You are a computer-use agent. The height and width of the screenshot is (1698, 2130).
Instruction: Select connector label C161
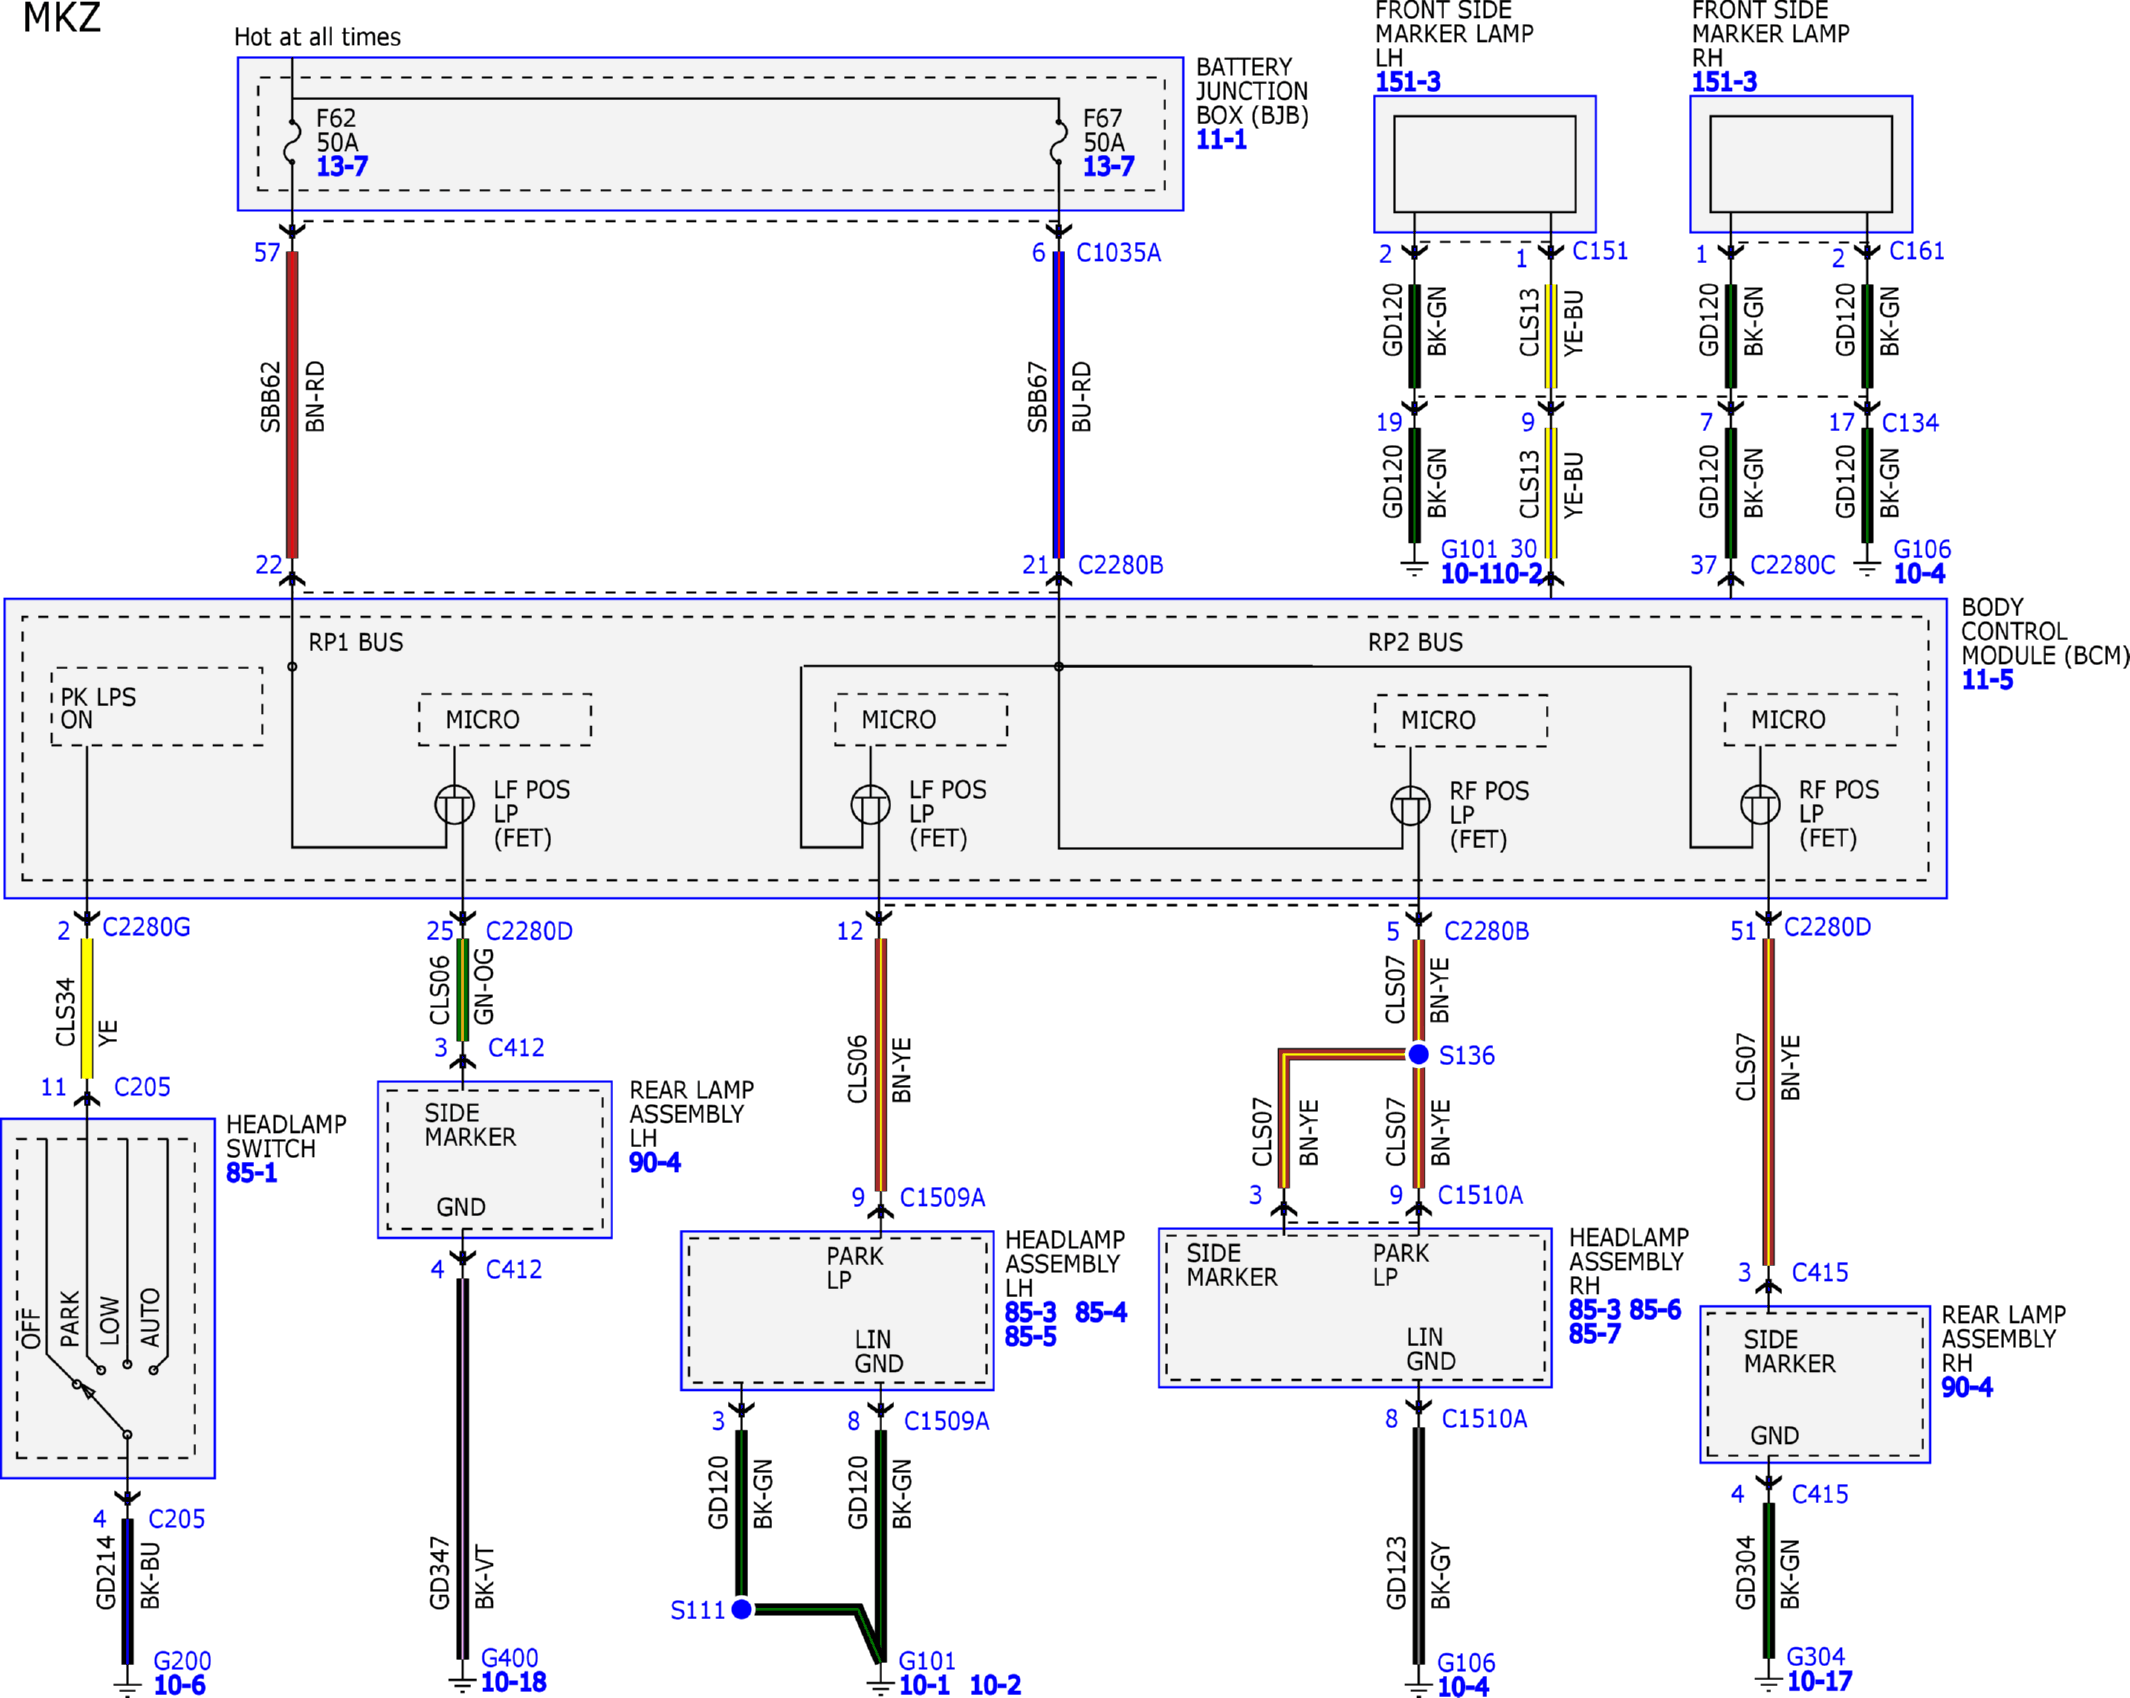(1916, 251)
